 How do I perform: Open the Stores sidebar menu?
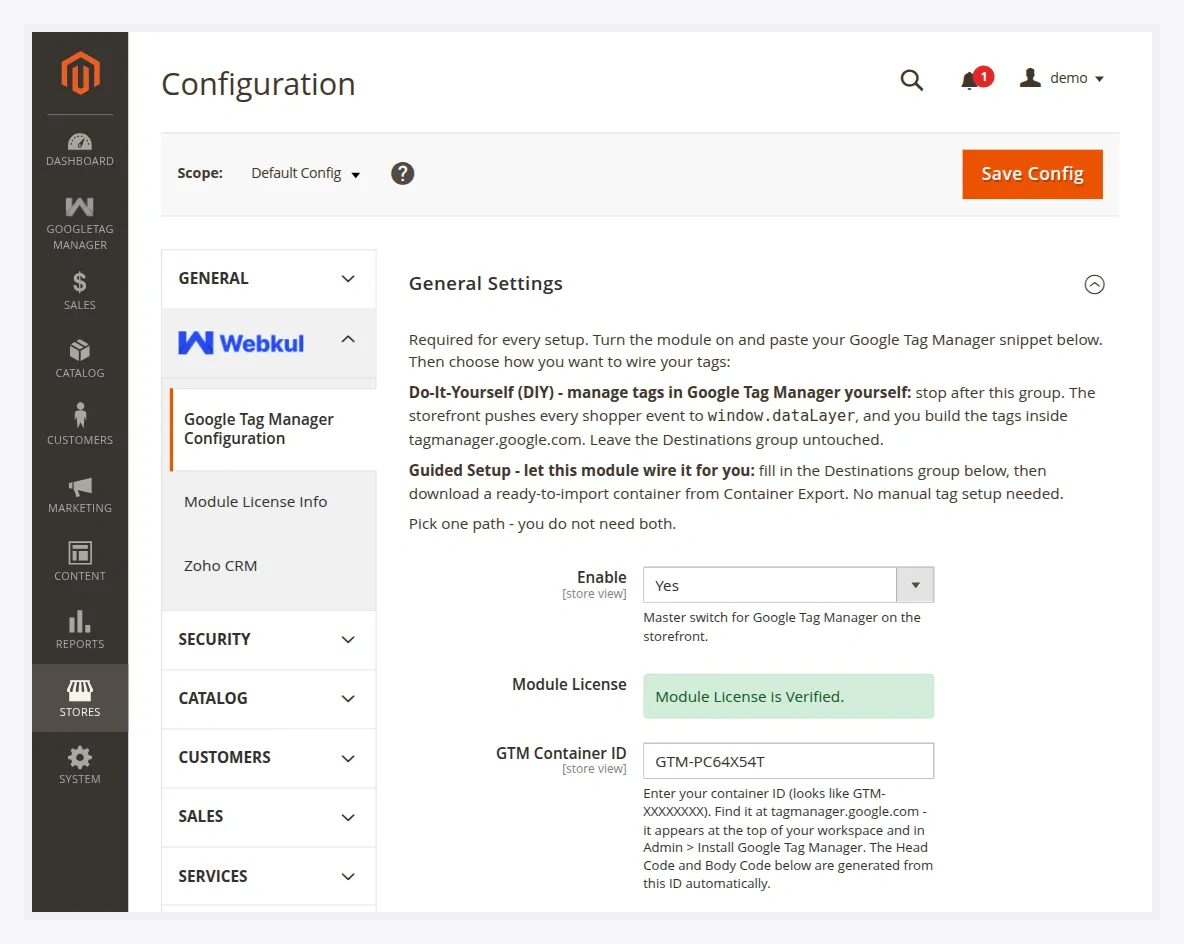(x=80, y=698)
